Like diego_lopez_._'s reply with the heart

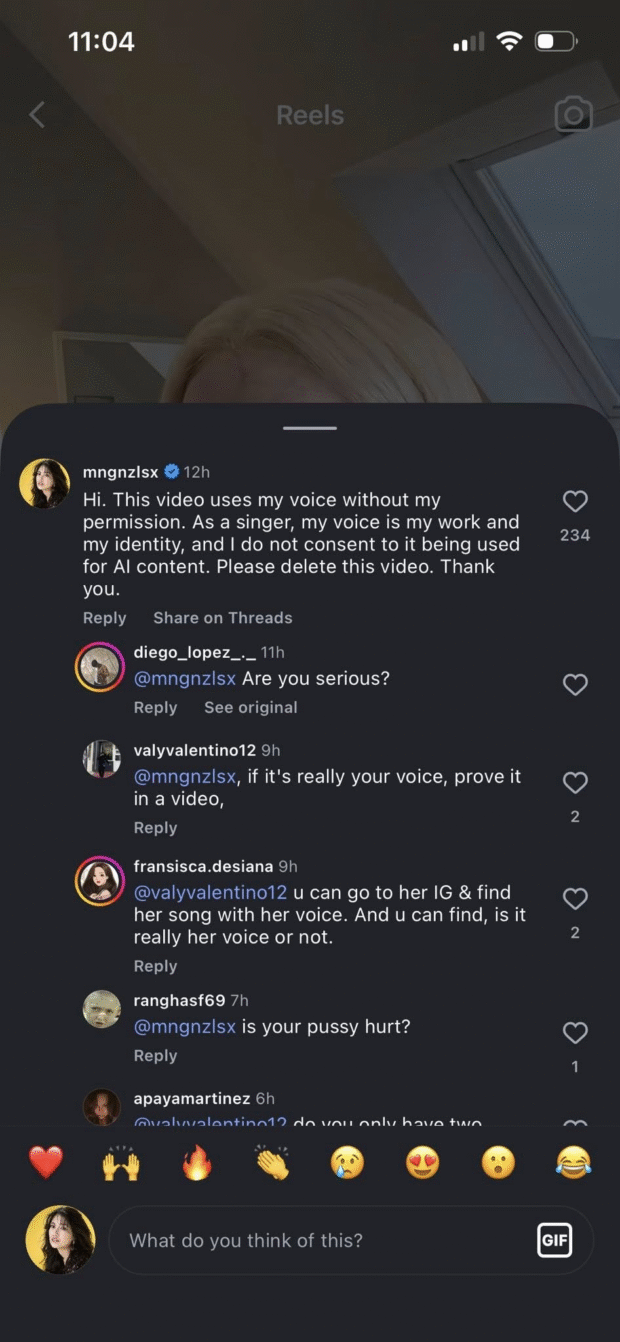(575, 685)
